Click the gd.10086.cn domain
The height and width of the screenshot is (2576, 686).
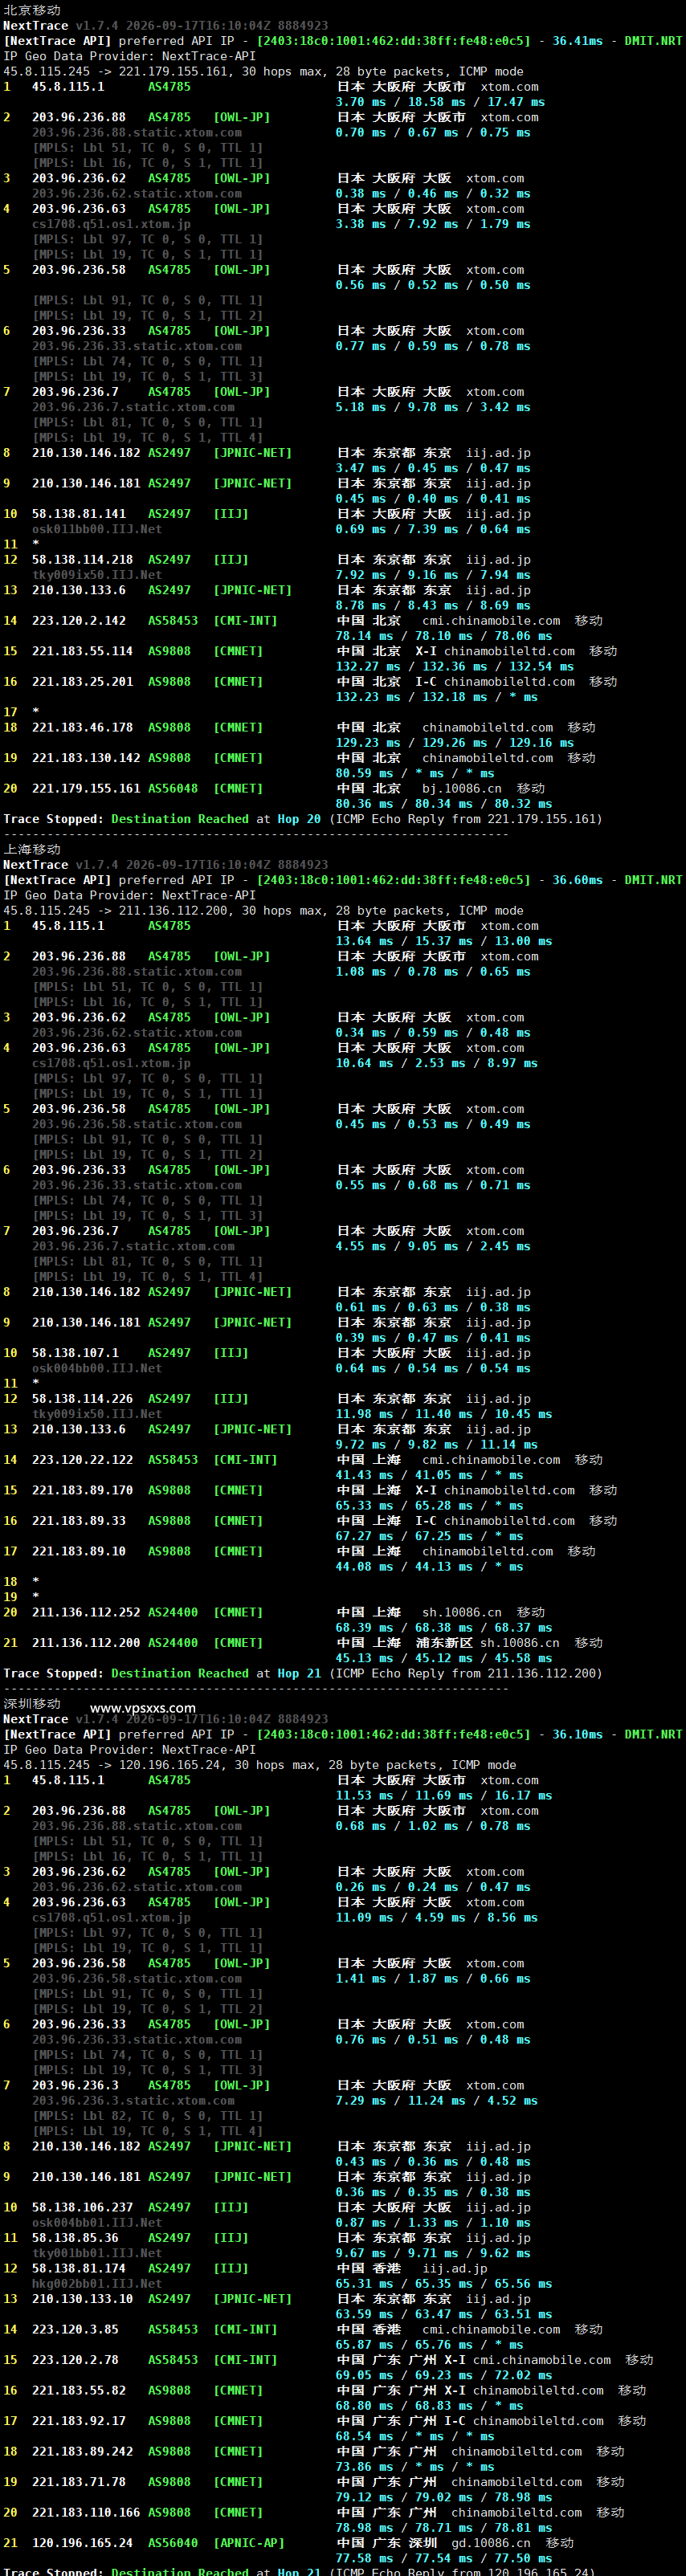click(491, 2543)
